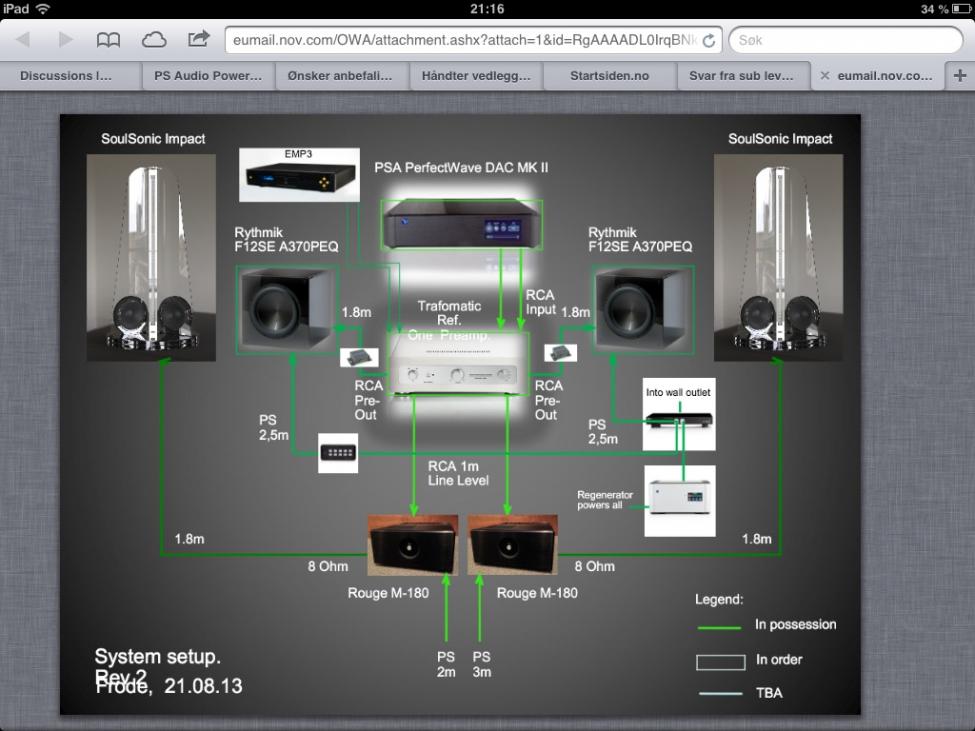Tap the left Rouge M-180 amplifier image
Image resolution: width=975 pixels, height=731 pixels.
pyautogui.click(x=413, y=545)
